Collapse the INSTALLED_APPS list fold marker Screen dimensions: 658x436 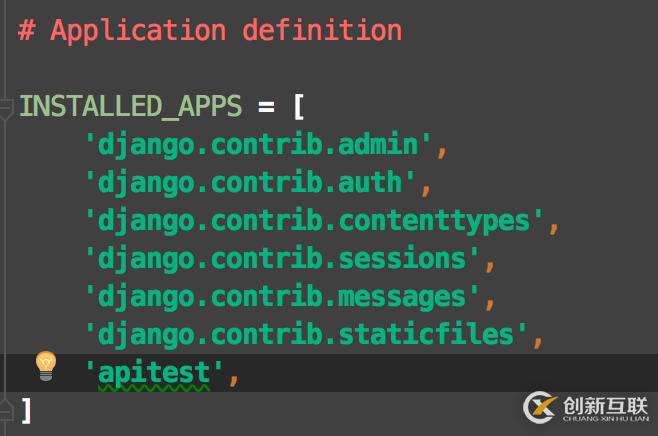coord(5,108)
